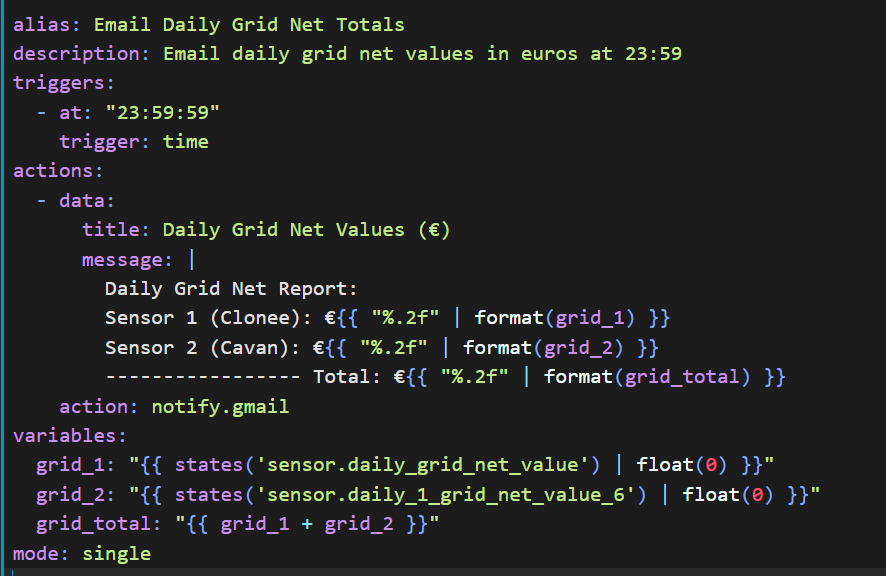Click the value 'time' after trigger
Viewport: 886px width, 576px height.
186,141
